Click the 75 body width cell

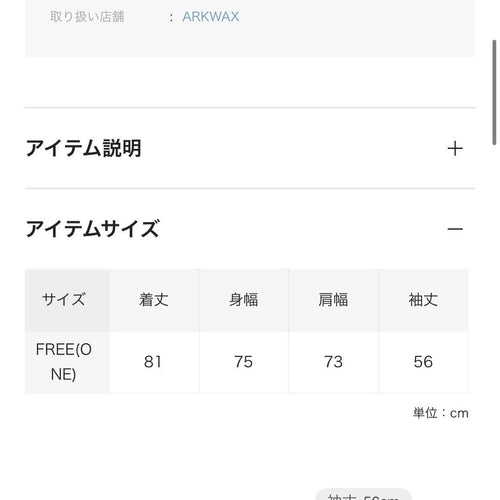[x=244, y=362]
